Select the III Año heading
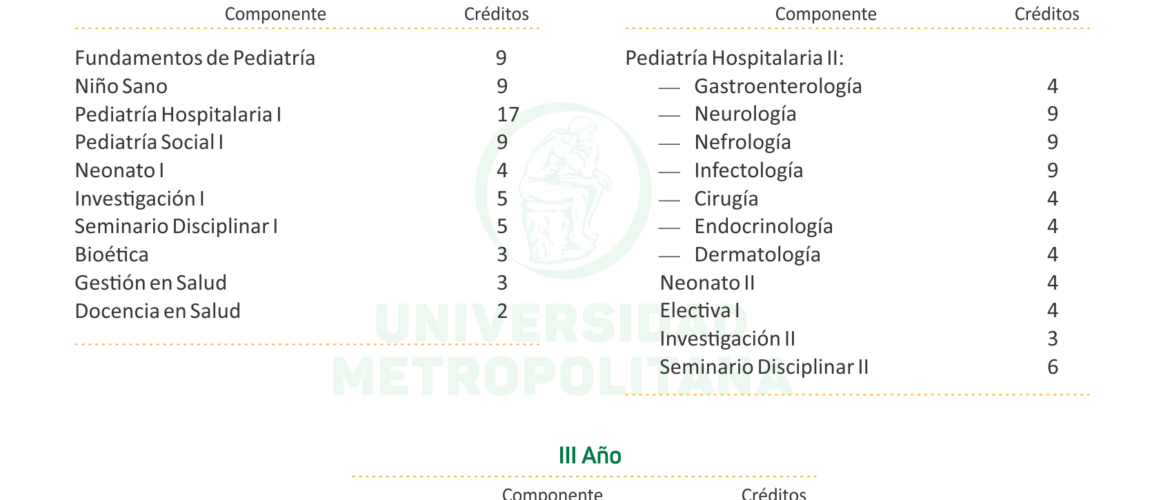Viewport: 1170px width, 500px height. [x=589, y=456]
